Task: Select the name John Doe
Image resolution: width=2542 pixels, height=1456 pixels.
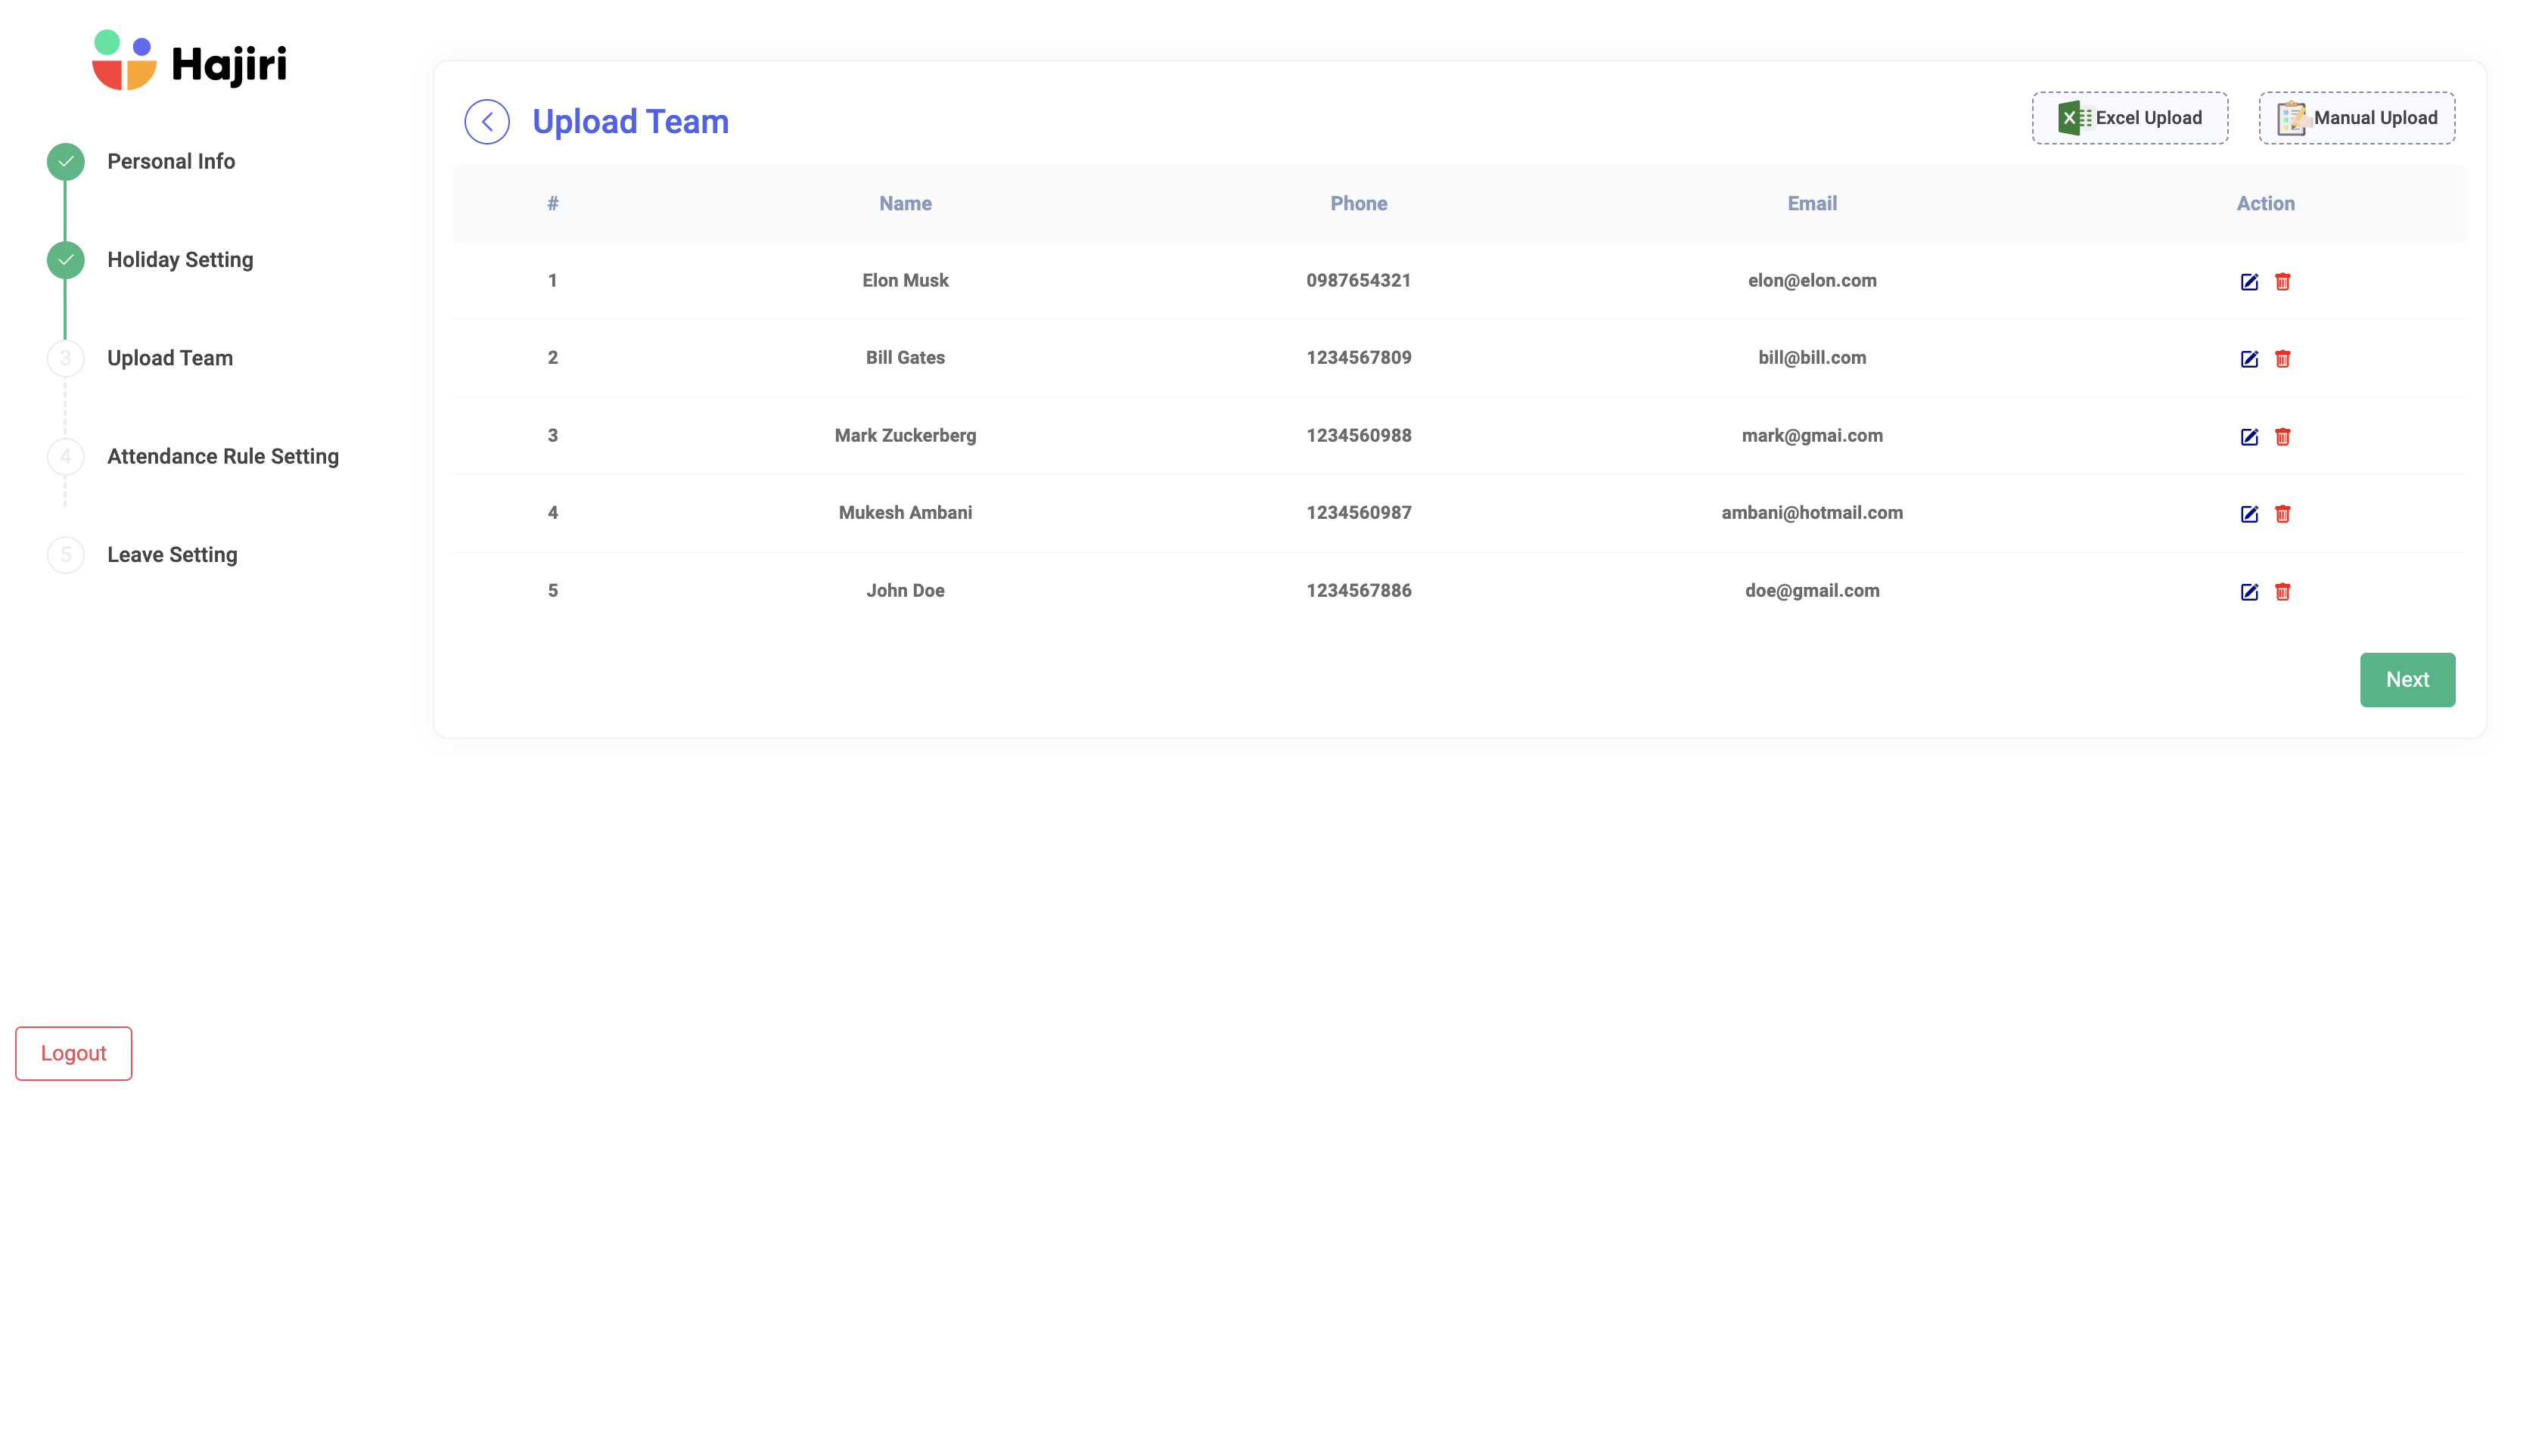Action: pos(905,591)
